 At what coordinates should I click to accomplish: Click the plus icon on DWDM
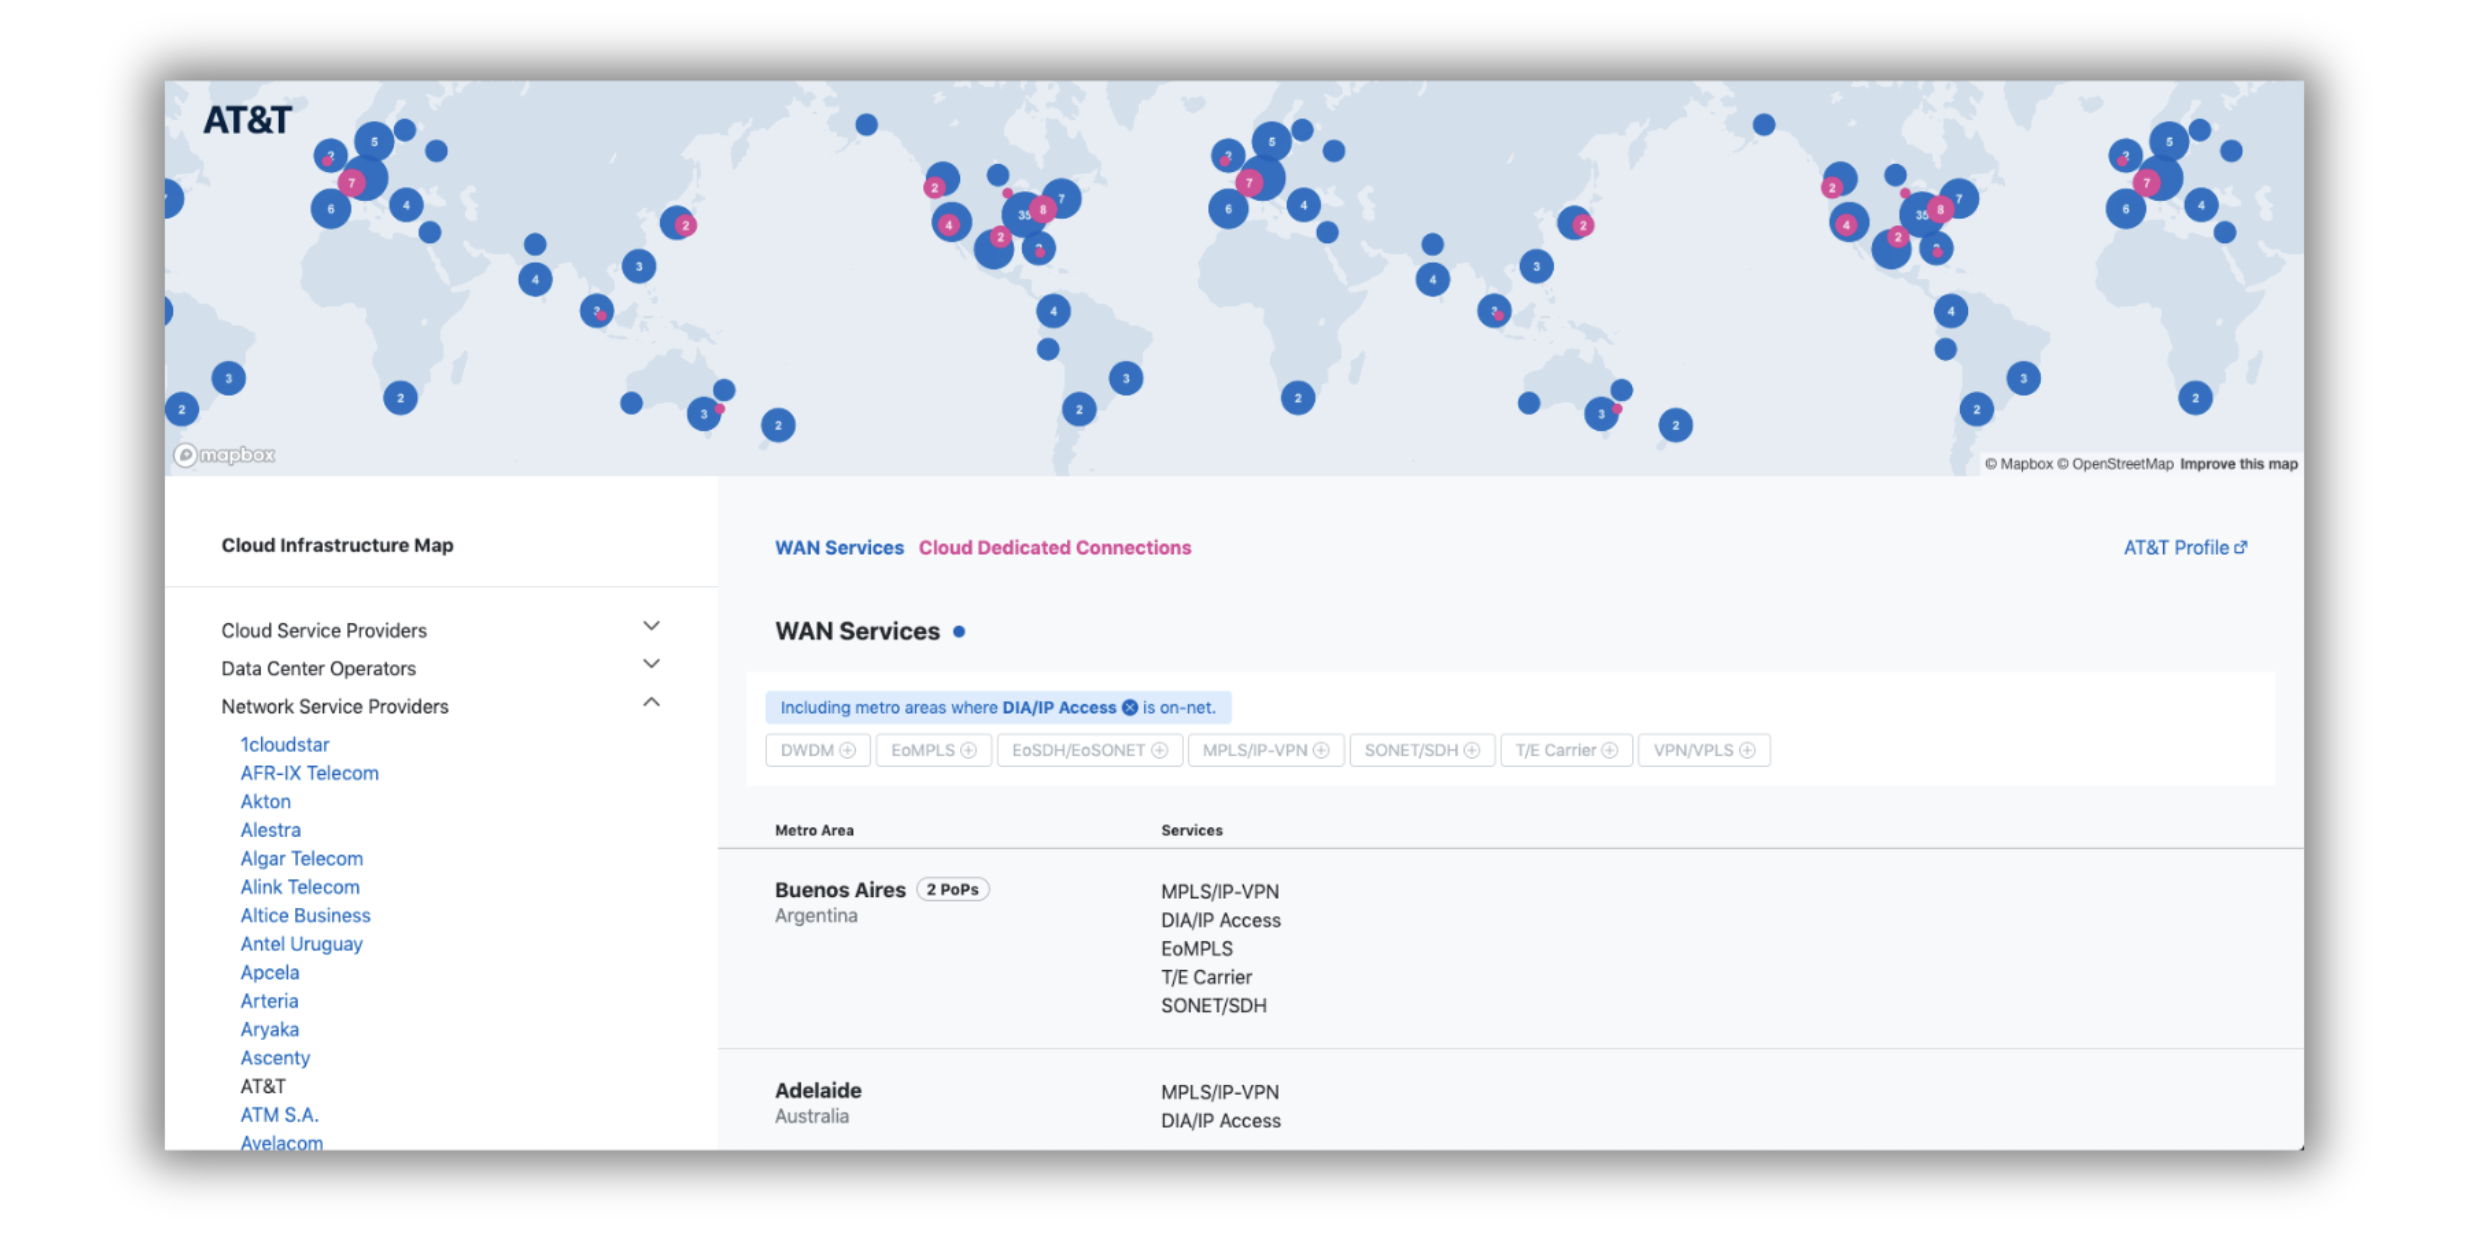click(x=847, y=750)
